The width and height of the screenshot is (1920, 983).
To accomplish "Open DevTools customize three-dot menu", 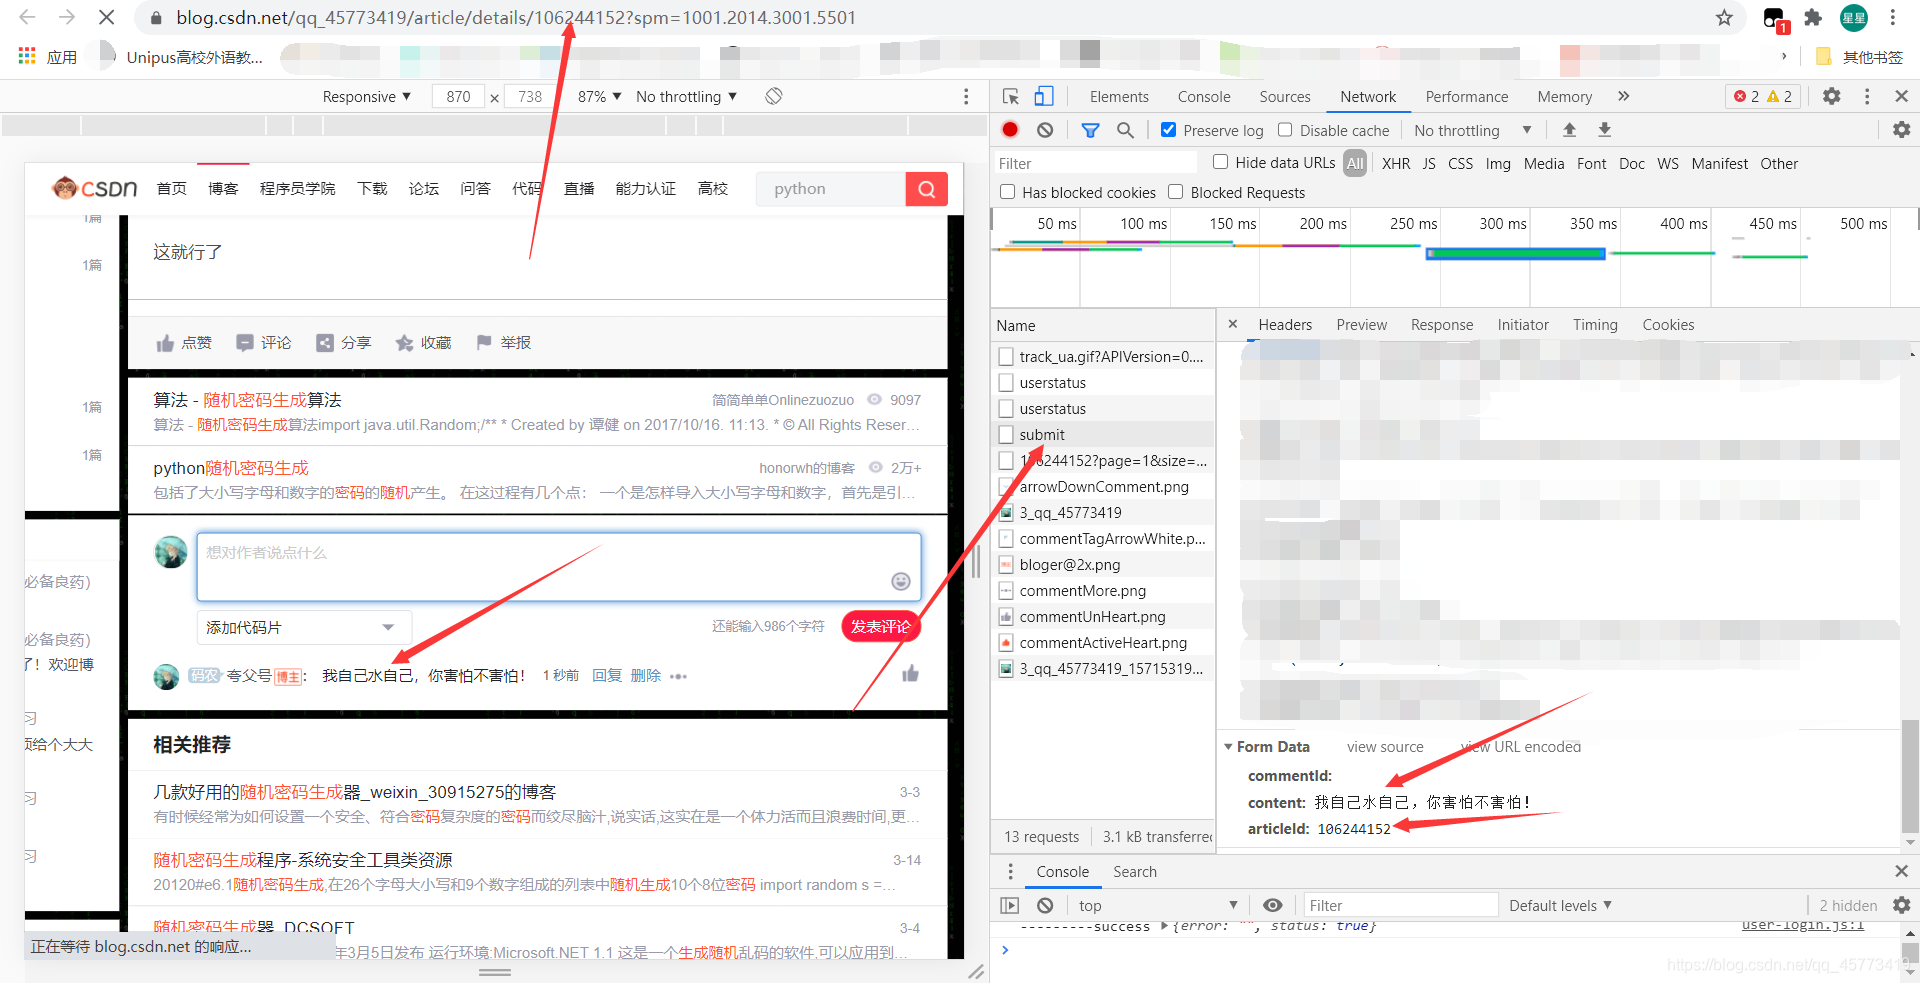I will (x=1867, y=96).
